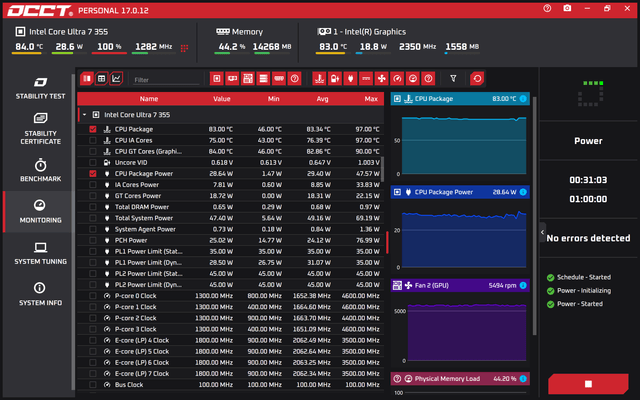Sort table by Avg column header
640x400 pixels.
(x=322, y=99)
